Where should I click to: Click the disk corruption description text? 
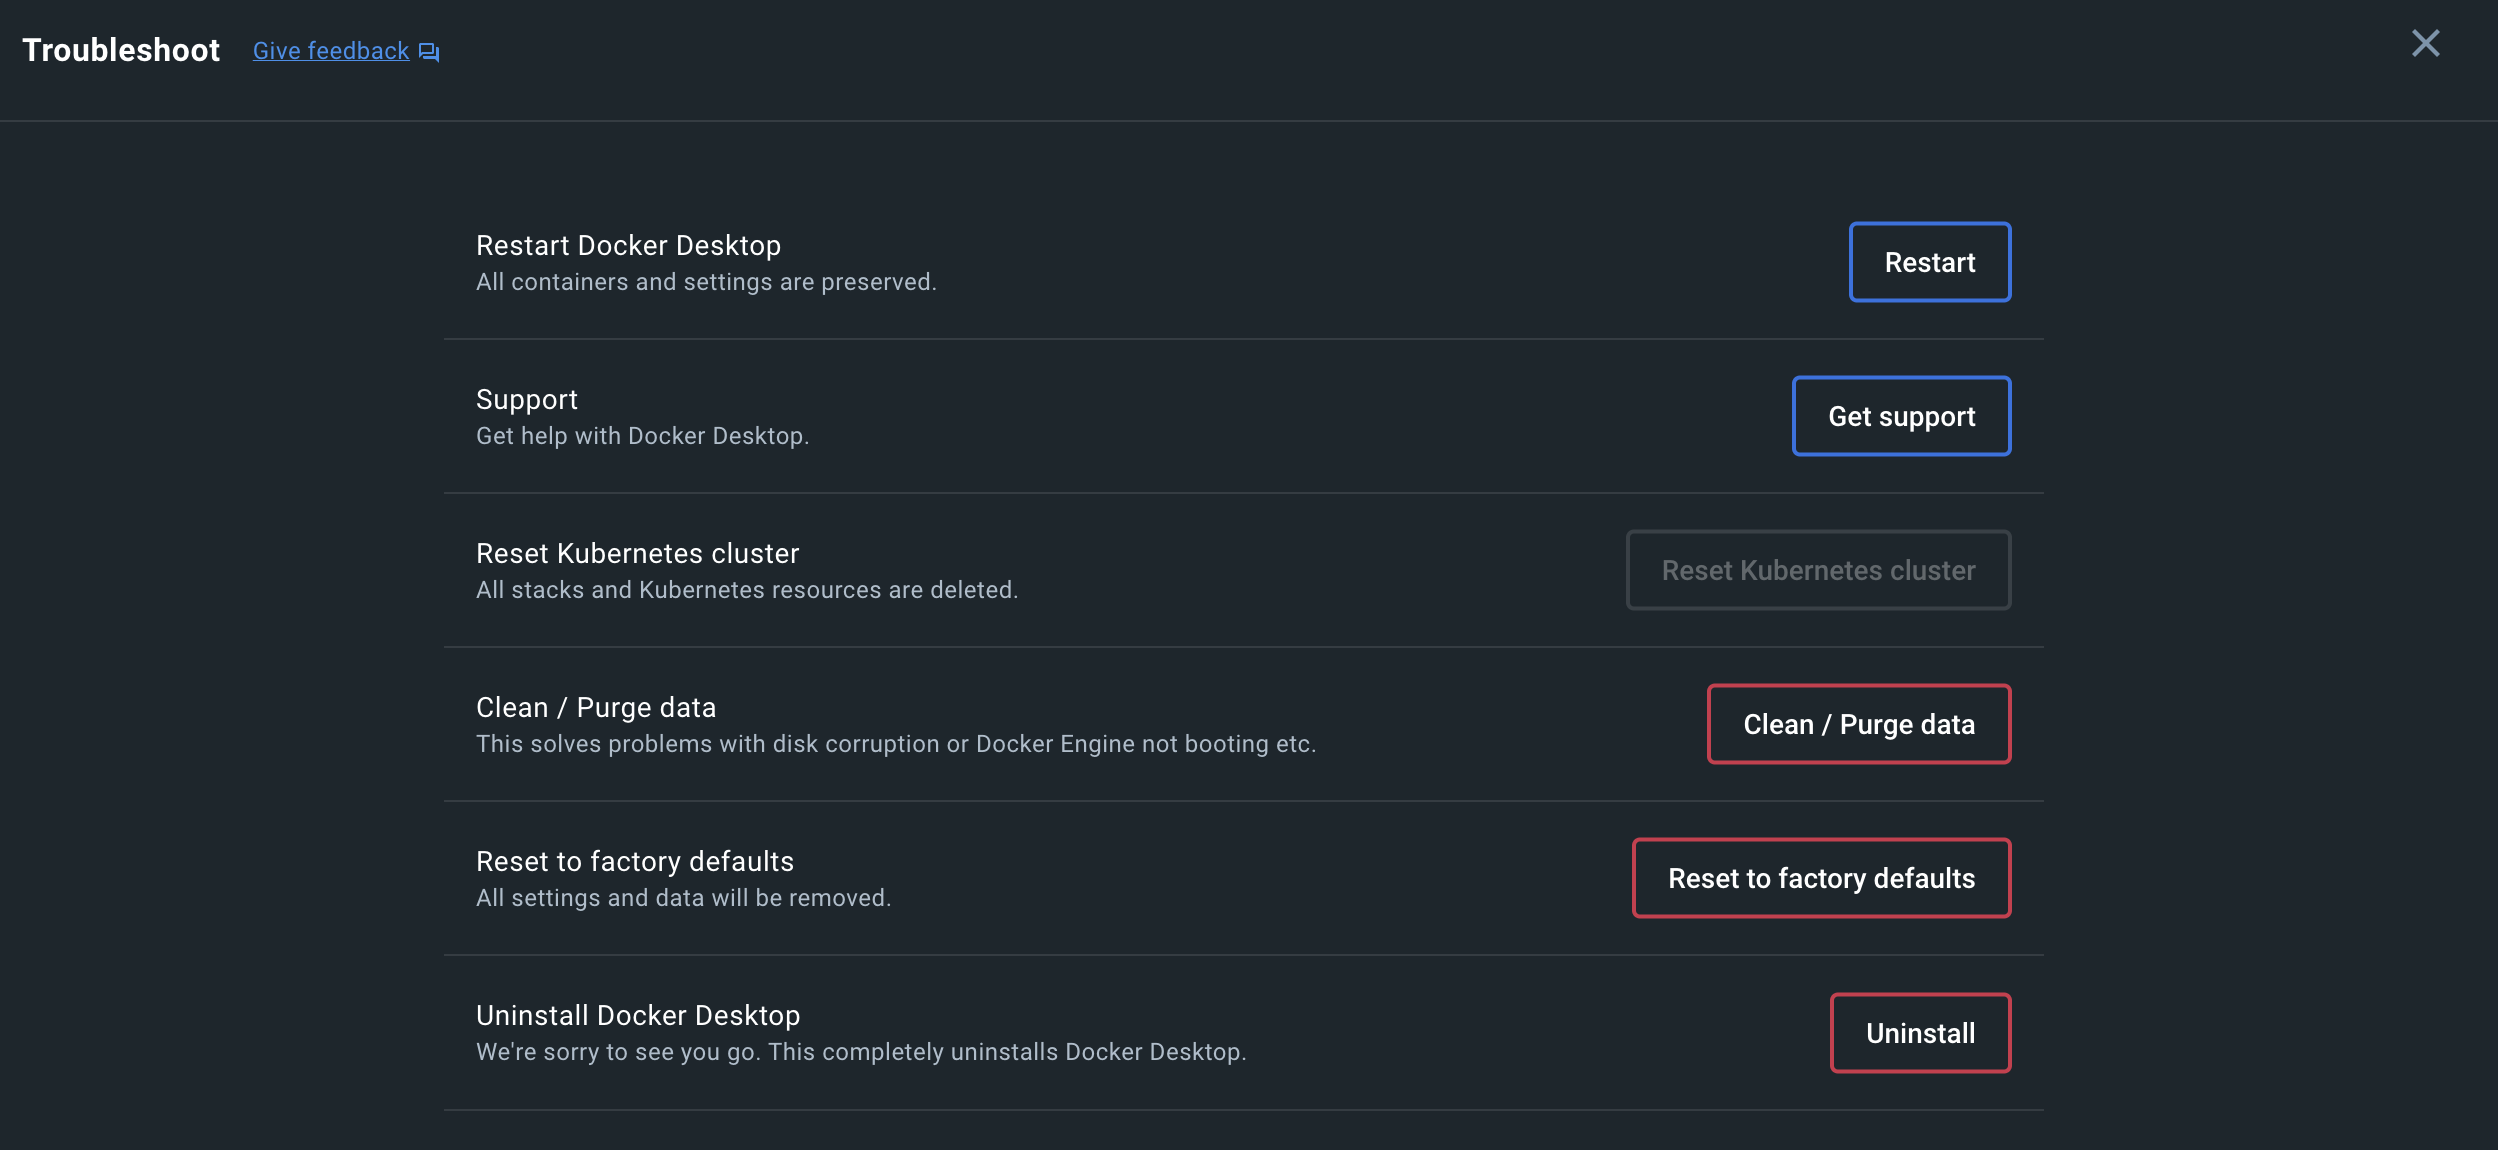click(896, 744)
